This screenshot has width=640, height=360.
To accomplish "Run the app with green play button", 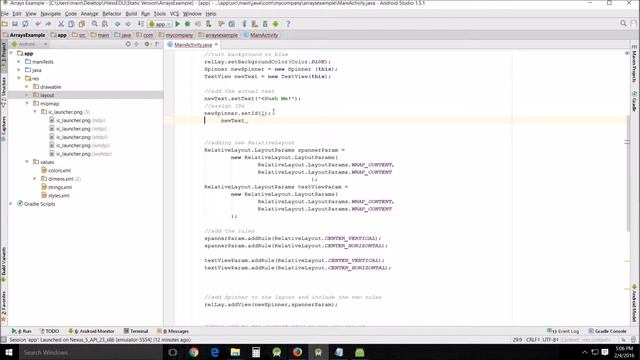I will click(178, 24).
